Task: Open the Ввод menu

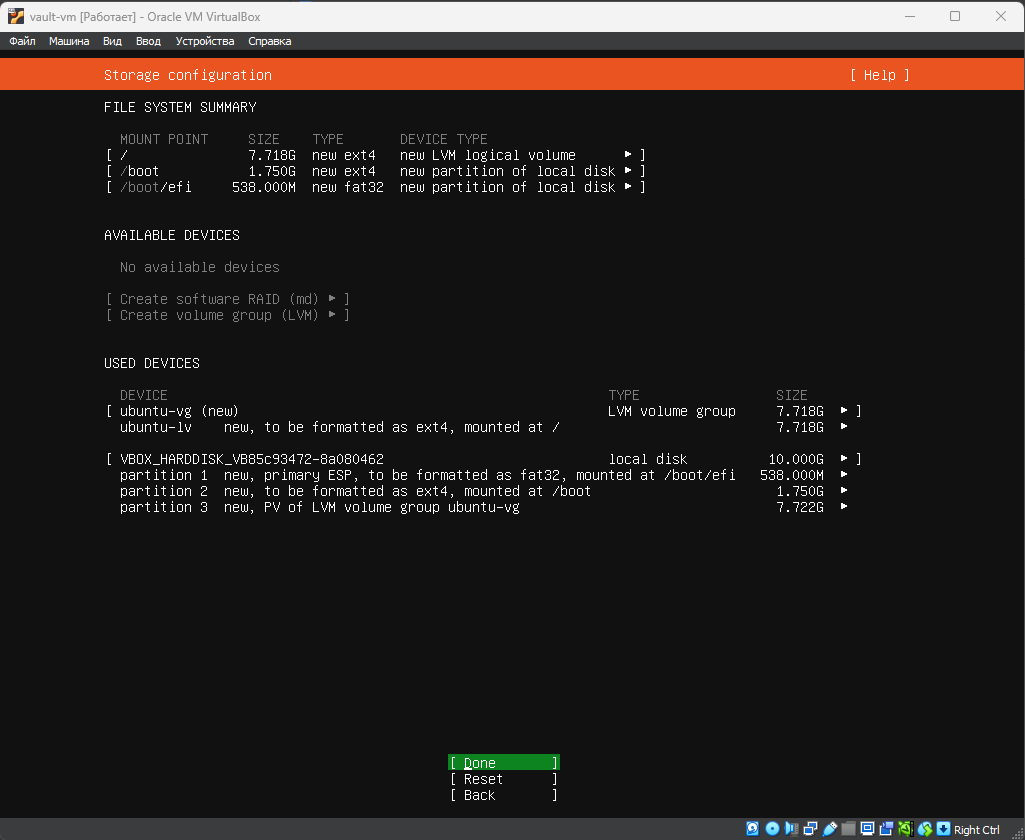Action: coord(148,41)
